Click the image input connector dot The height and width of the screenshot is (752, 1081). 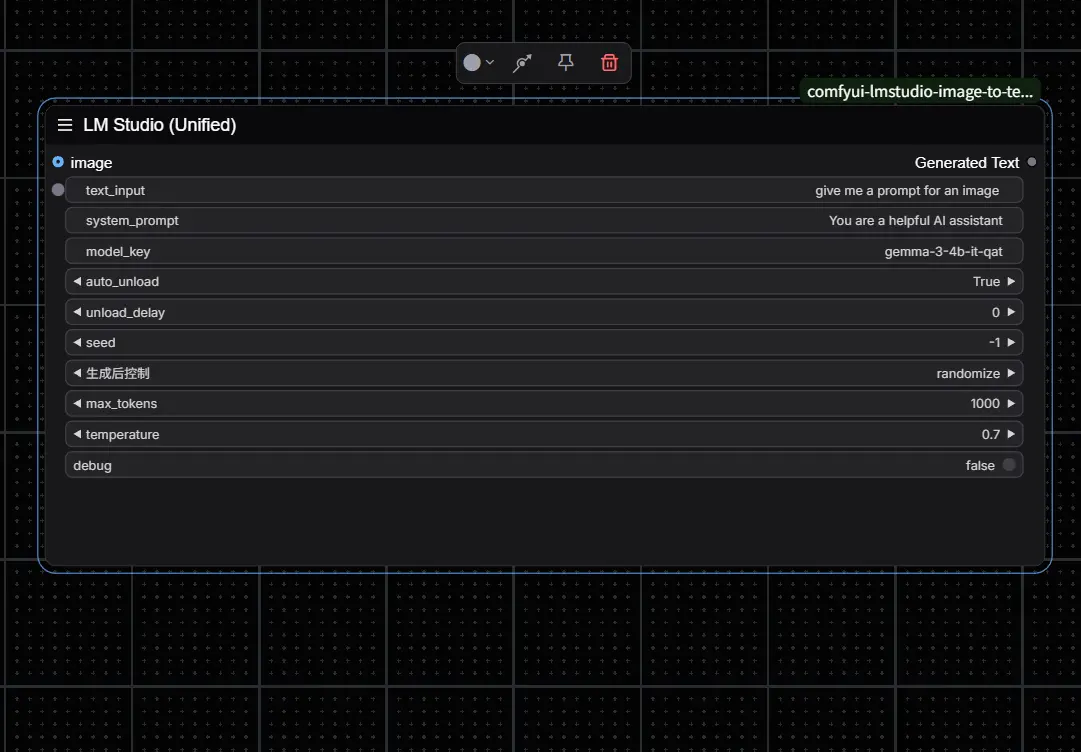point(58,162)
